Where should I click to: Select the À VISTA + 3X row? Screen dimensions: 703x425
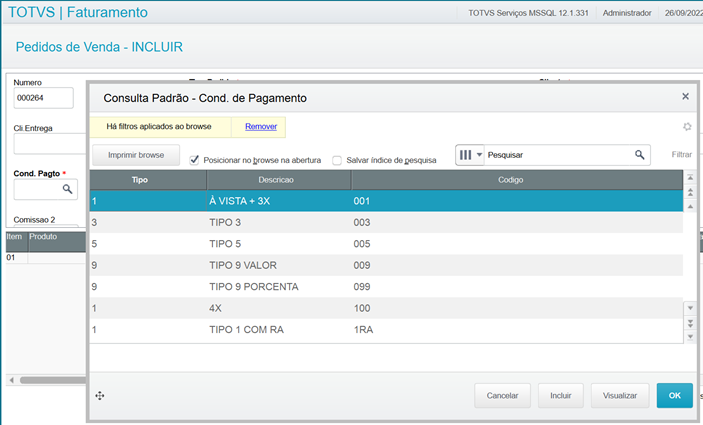pyautogui.click(x=386, y=201)
